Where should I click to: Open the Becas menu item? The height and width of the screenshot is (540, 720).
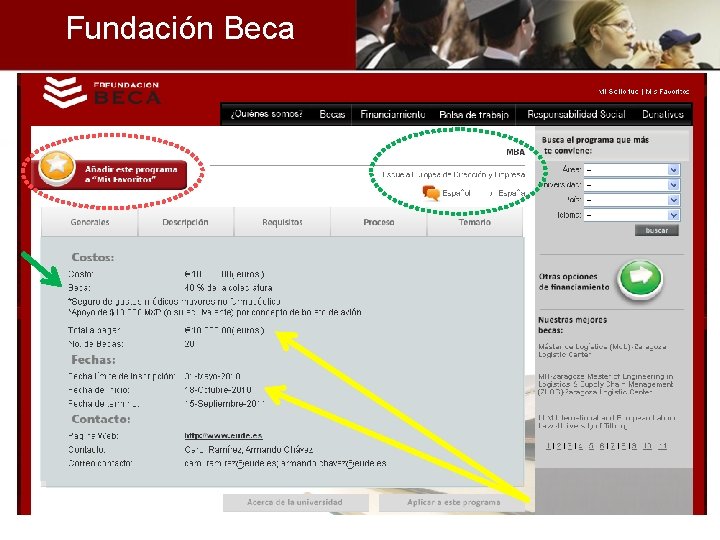[332, 114]
